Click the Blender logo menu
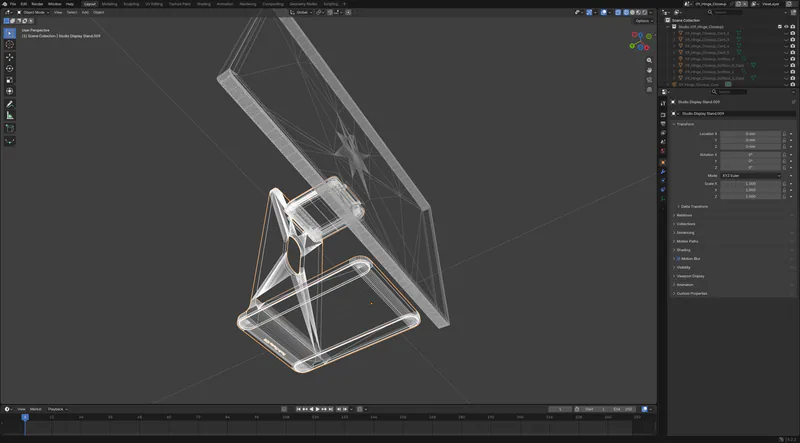 click(4, 4)
